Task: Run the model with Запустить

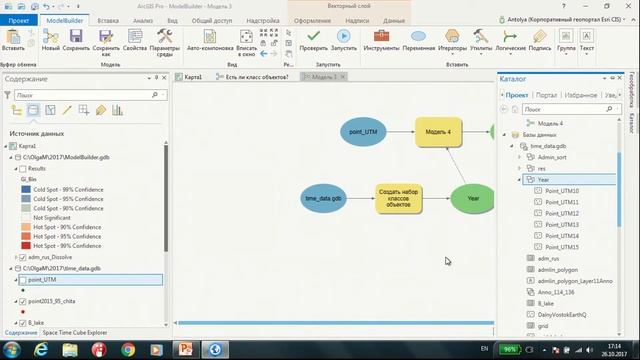Action: pos(344,40)
